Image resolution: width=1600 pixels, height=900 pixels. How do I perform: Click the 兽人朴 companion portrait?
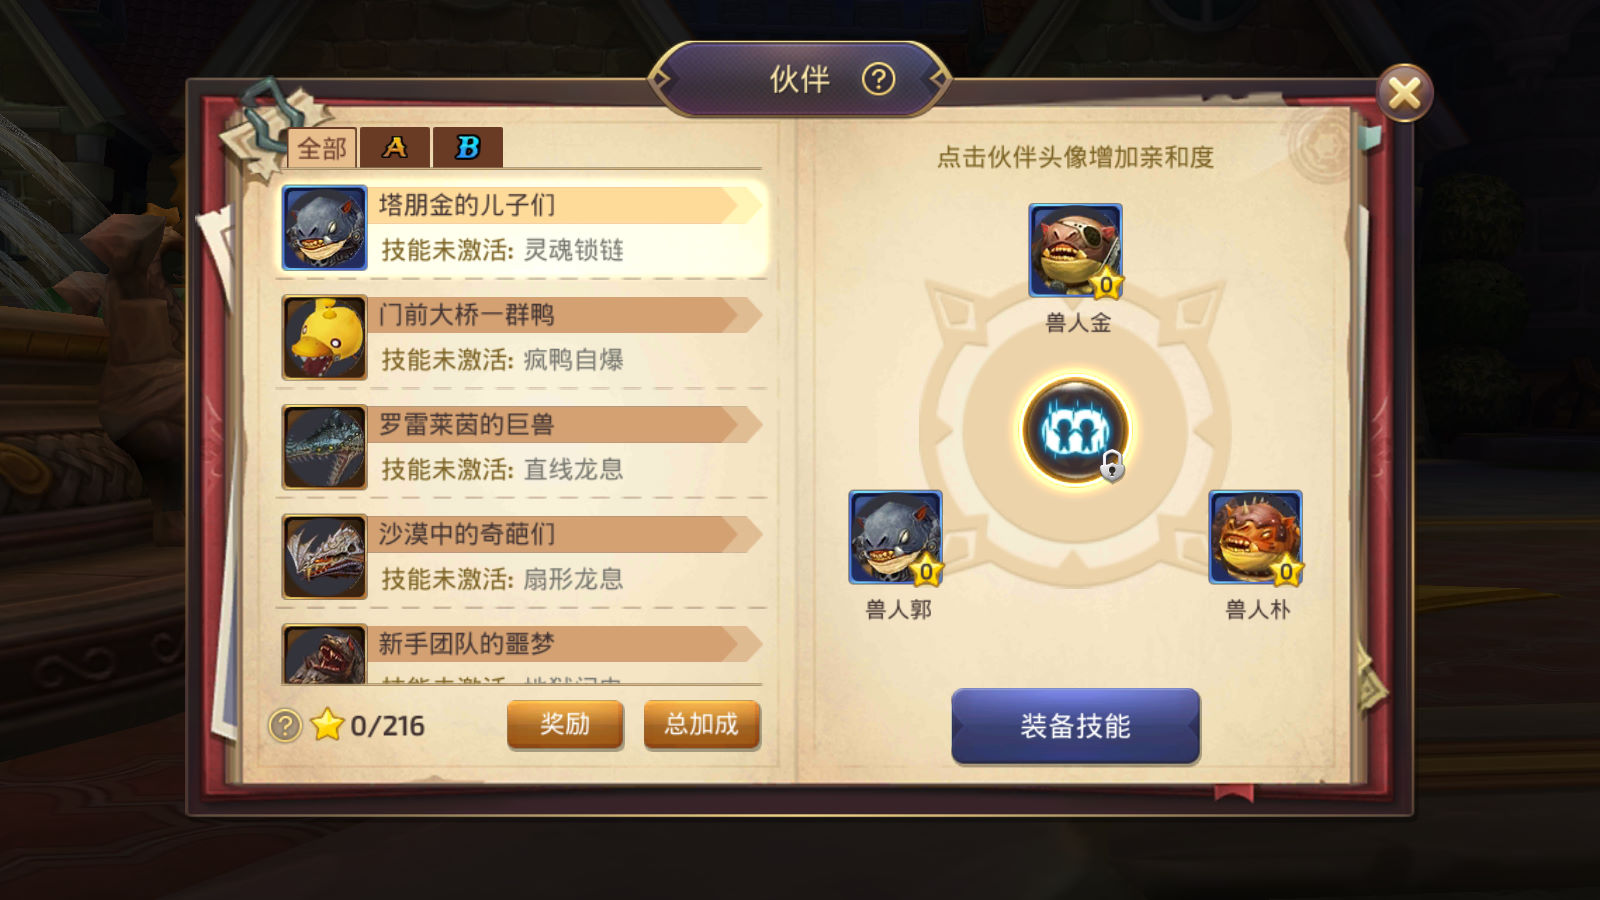pyautogui.click(x=1255, y=537)
